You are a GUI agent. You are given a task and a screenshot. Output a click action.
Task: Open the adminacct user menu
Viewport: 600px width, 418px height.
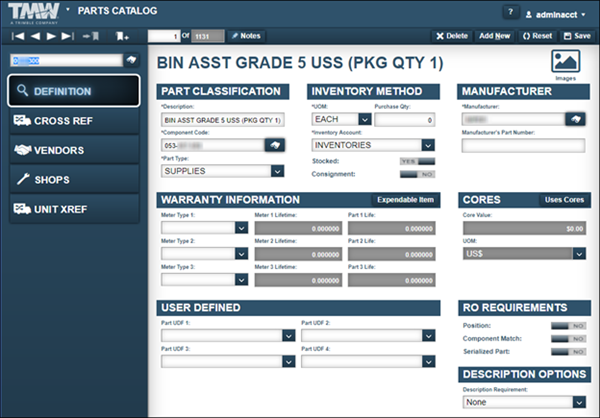pyautogui.click(x=555, y=15)
